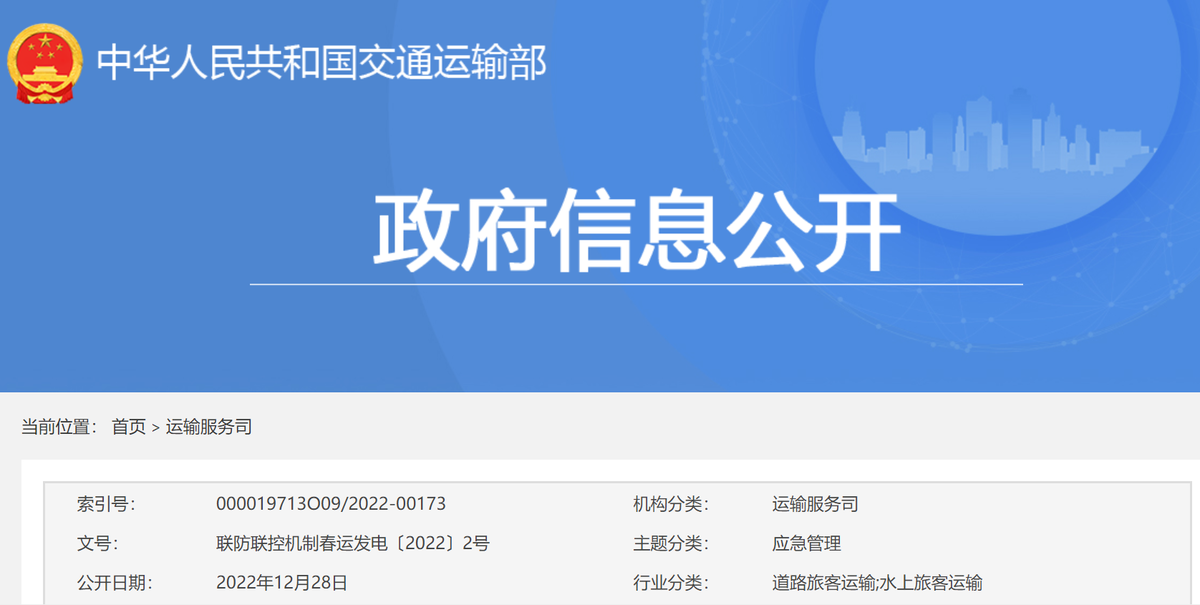The height and width of the screenshot is (605, 1200).
Task: Click the 公开日期 field label
Action: coord(114,583)
